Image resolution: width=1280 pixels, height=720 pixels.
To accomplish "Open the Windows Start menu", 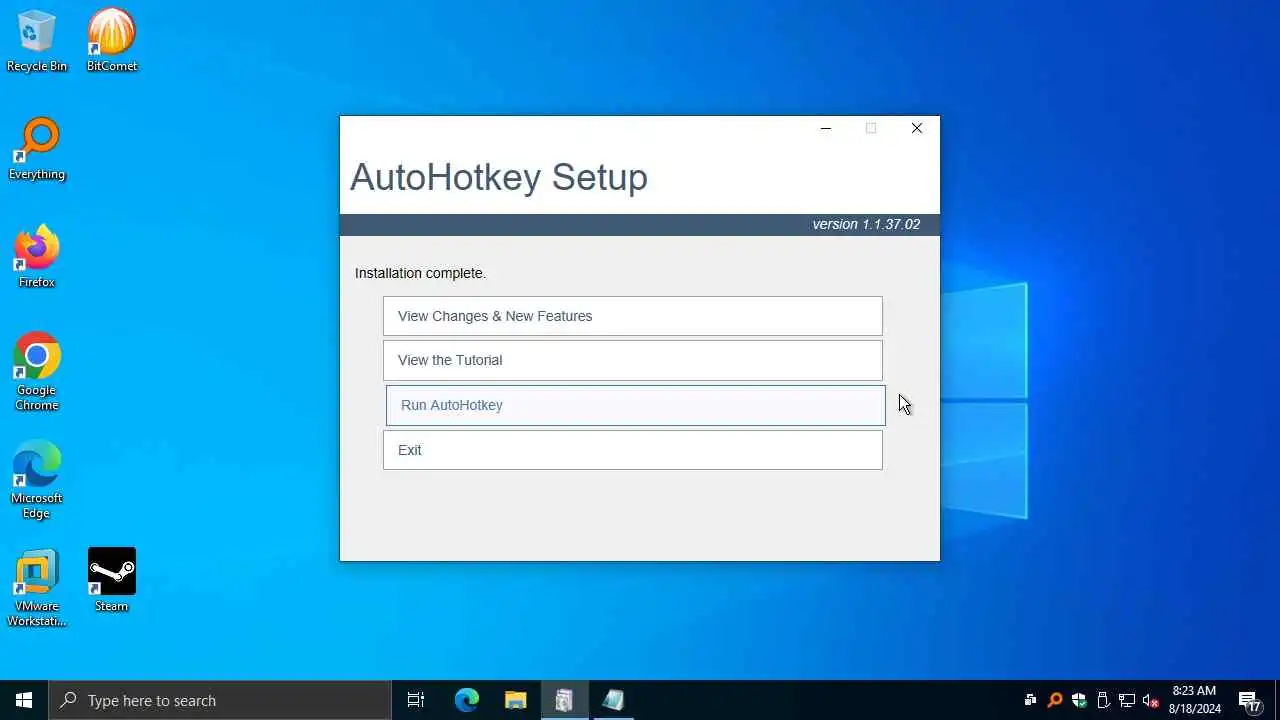I will [24, 700].
